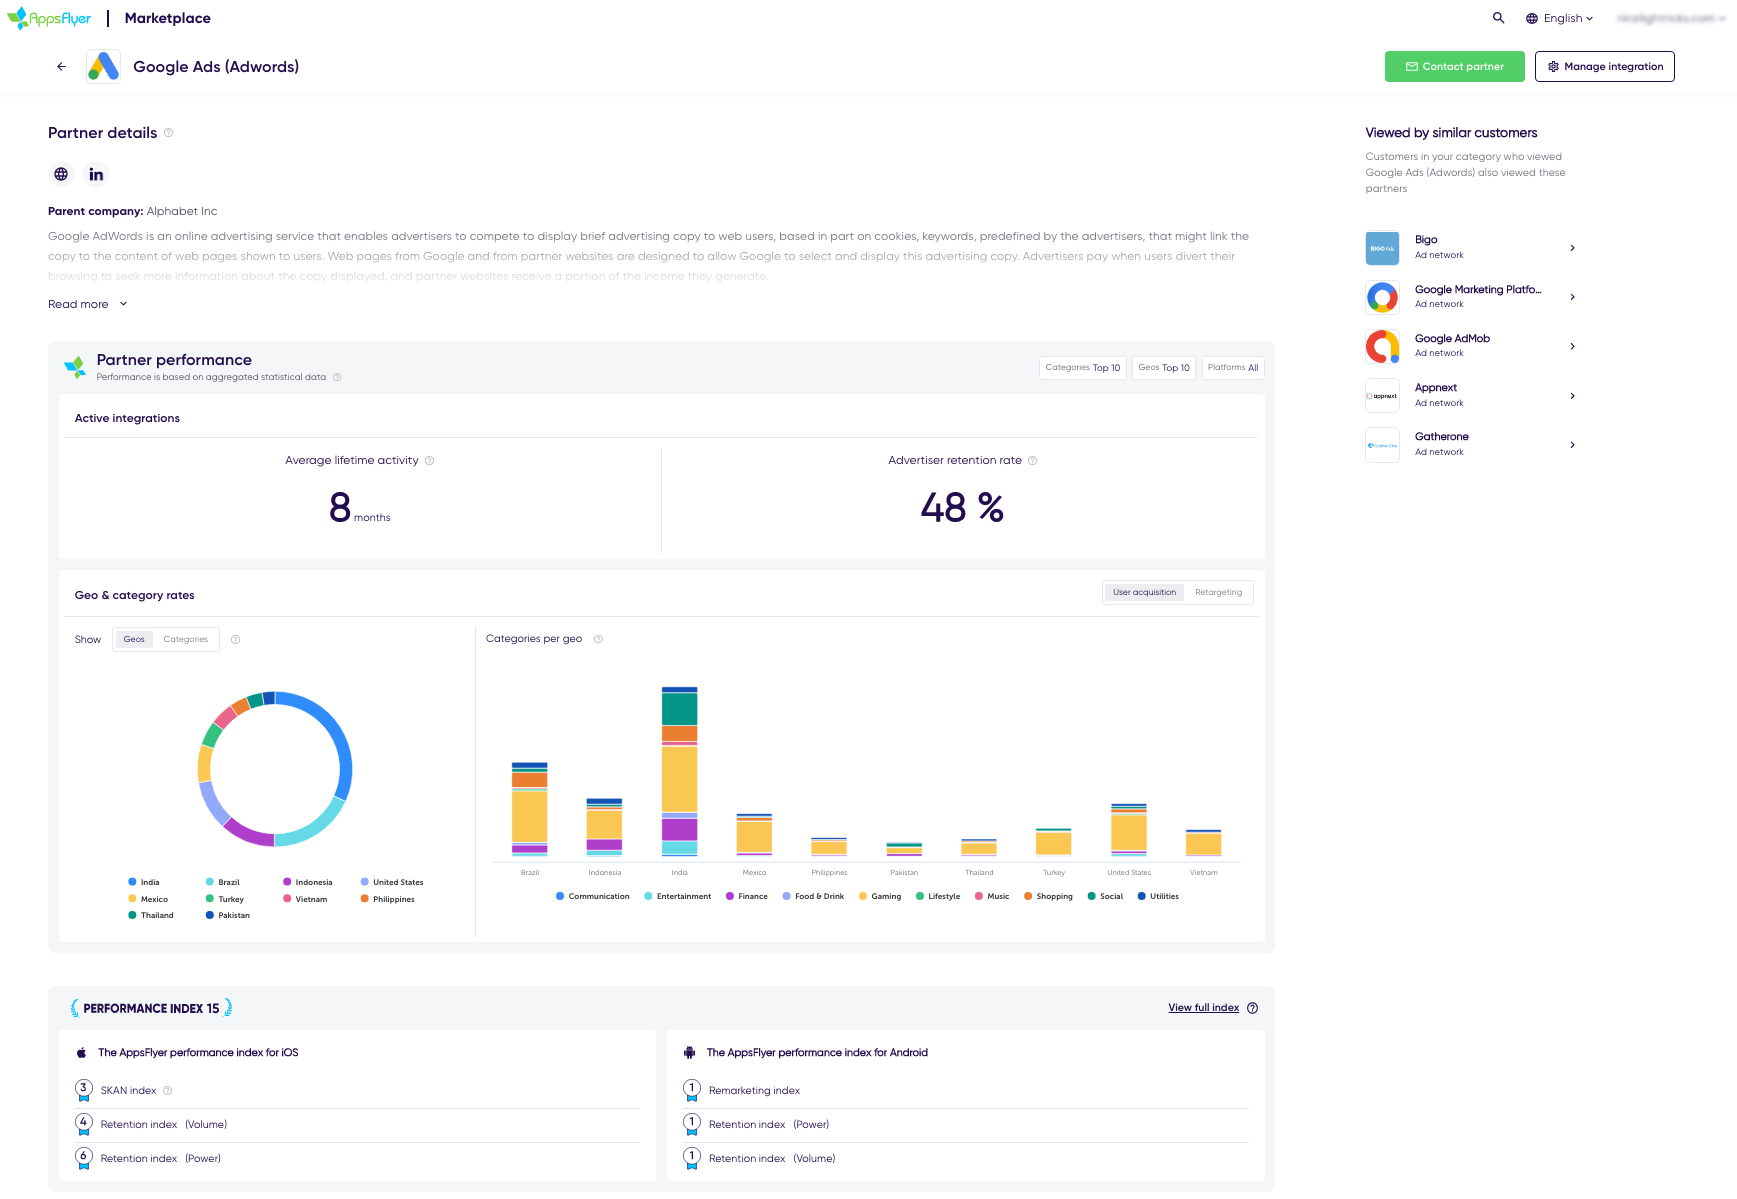1737x1199 pixels.
Task: Click Advertiser retention rate help icon
Action: click(1032, 461)
